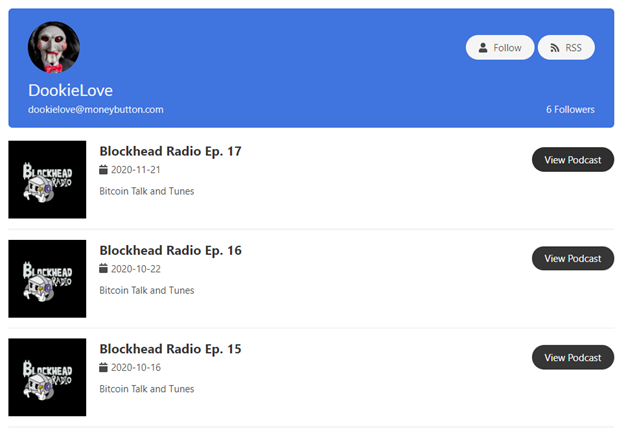This screenshot has height=437, width=624.
Task: Open Blockhead Radio Ep. 15 cover art
Action: [x=47, y=377]
